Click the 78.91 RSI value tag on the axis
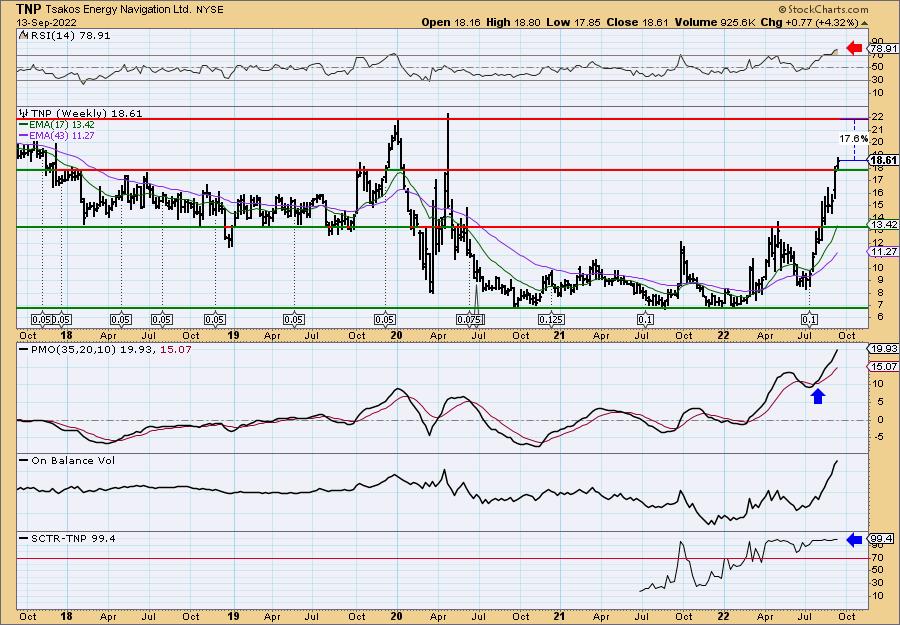This screenshot has height=625, width=900. pyautogui.click(x=885, y=49)
